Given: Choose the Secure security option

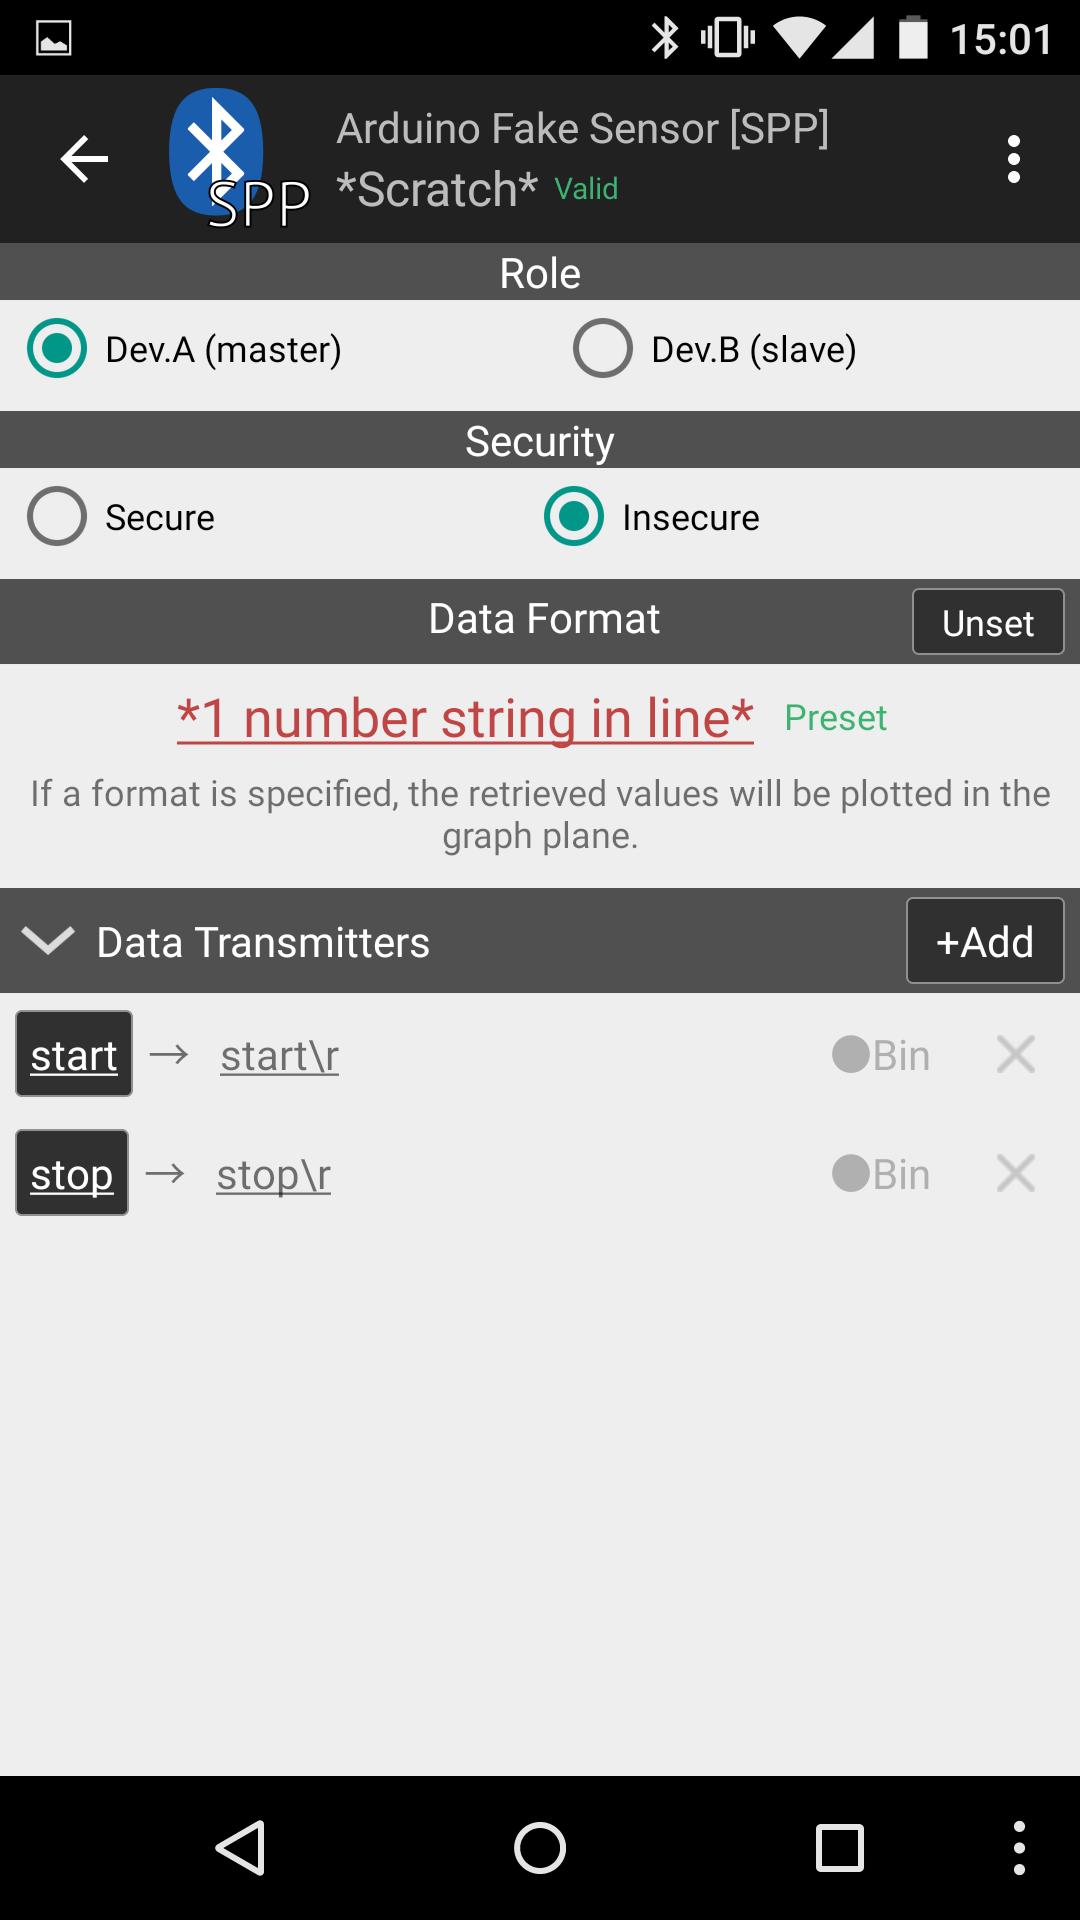Looking at the screenshot, I should 58,517.
